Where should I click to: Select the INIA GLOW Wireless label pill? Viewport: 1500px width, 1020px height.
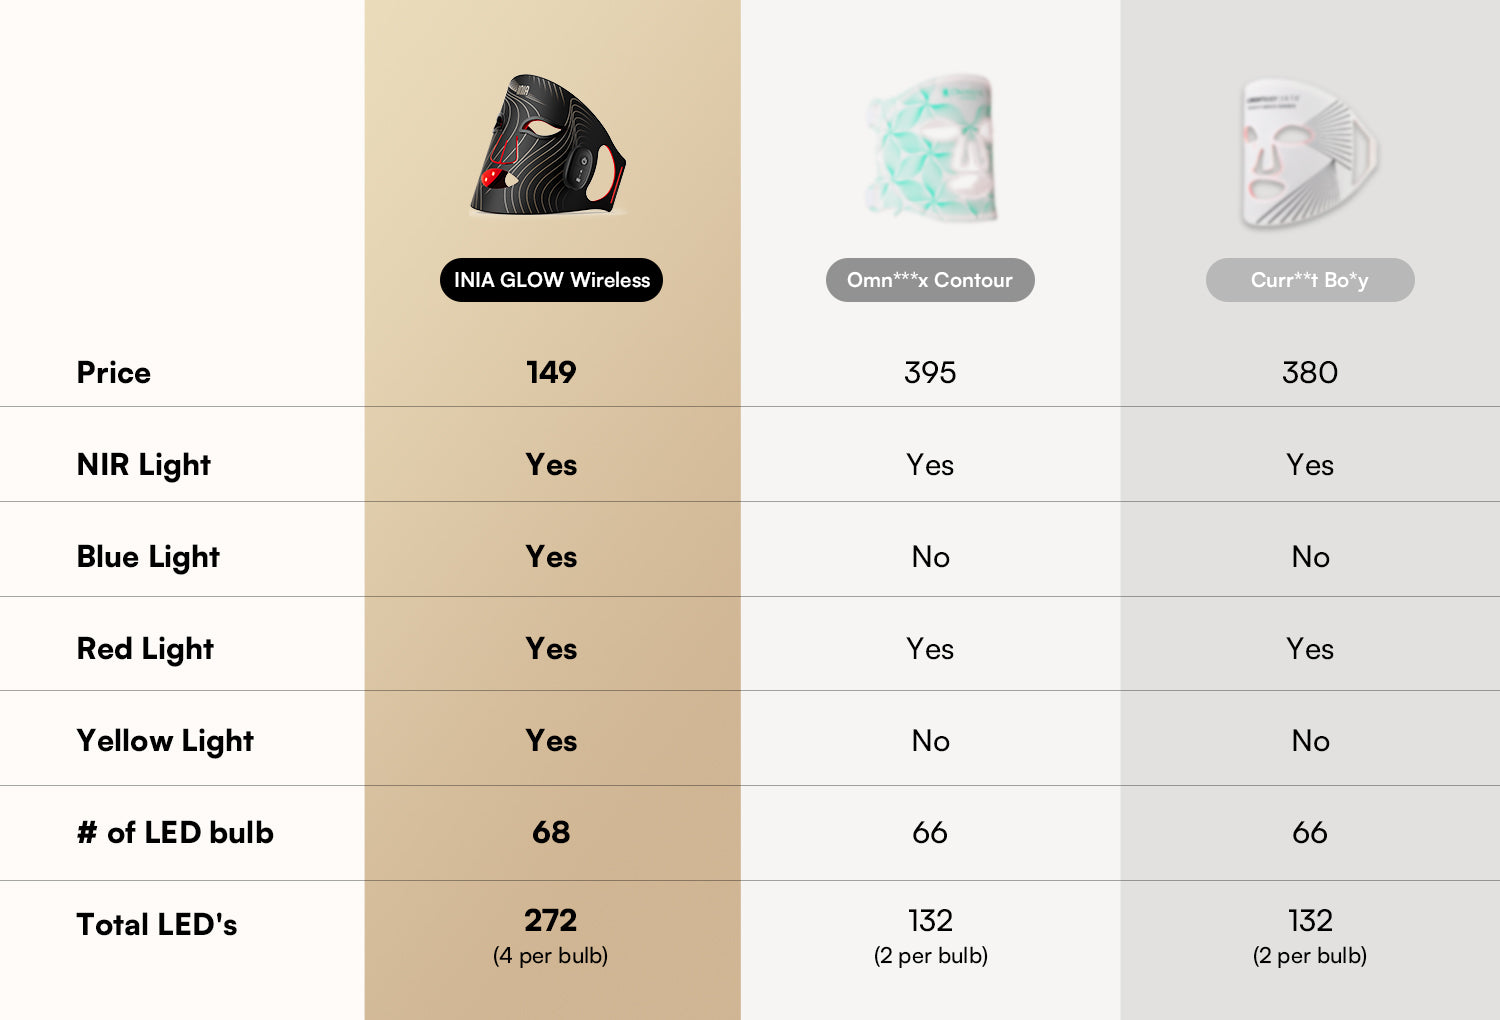551,280
